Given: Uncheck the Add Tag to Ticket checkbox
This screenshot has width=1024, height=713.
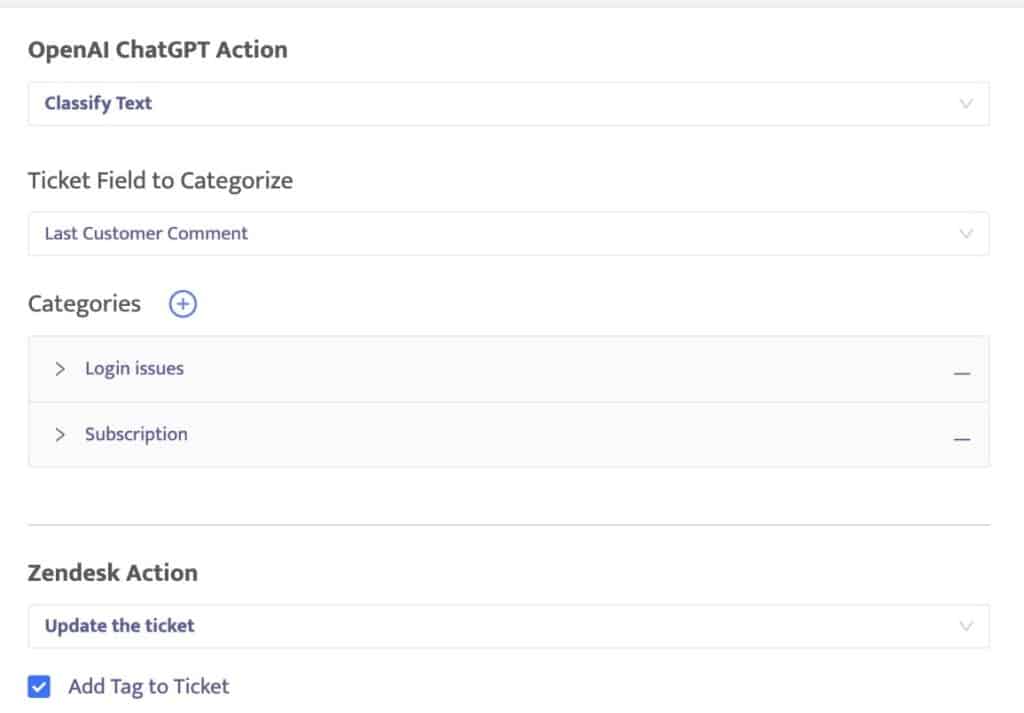Looking at the screenshot, I should click(39, 686).
